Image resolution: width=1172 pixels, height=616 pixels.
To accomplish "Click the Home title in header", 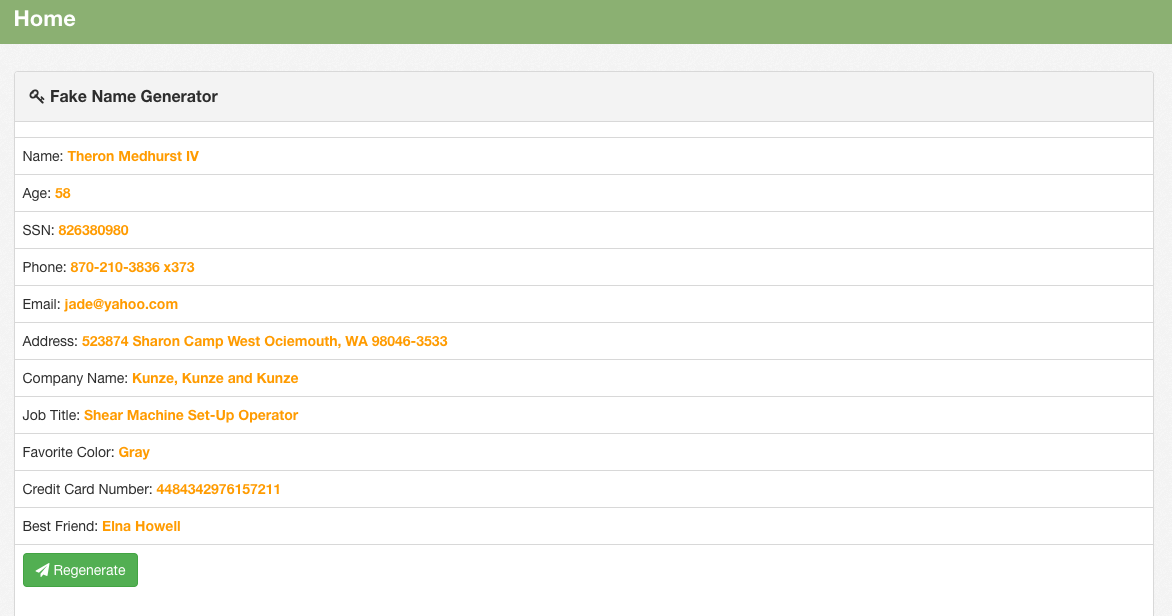I will [x=45, y=19].
